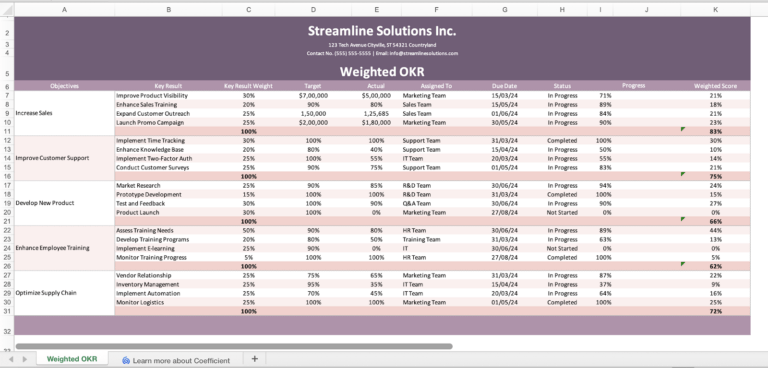Select the Streamline Solutions Inc. title cell
The height and width of the screenshot is (368, 768).
coord(382,31)
